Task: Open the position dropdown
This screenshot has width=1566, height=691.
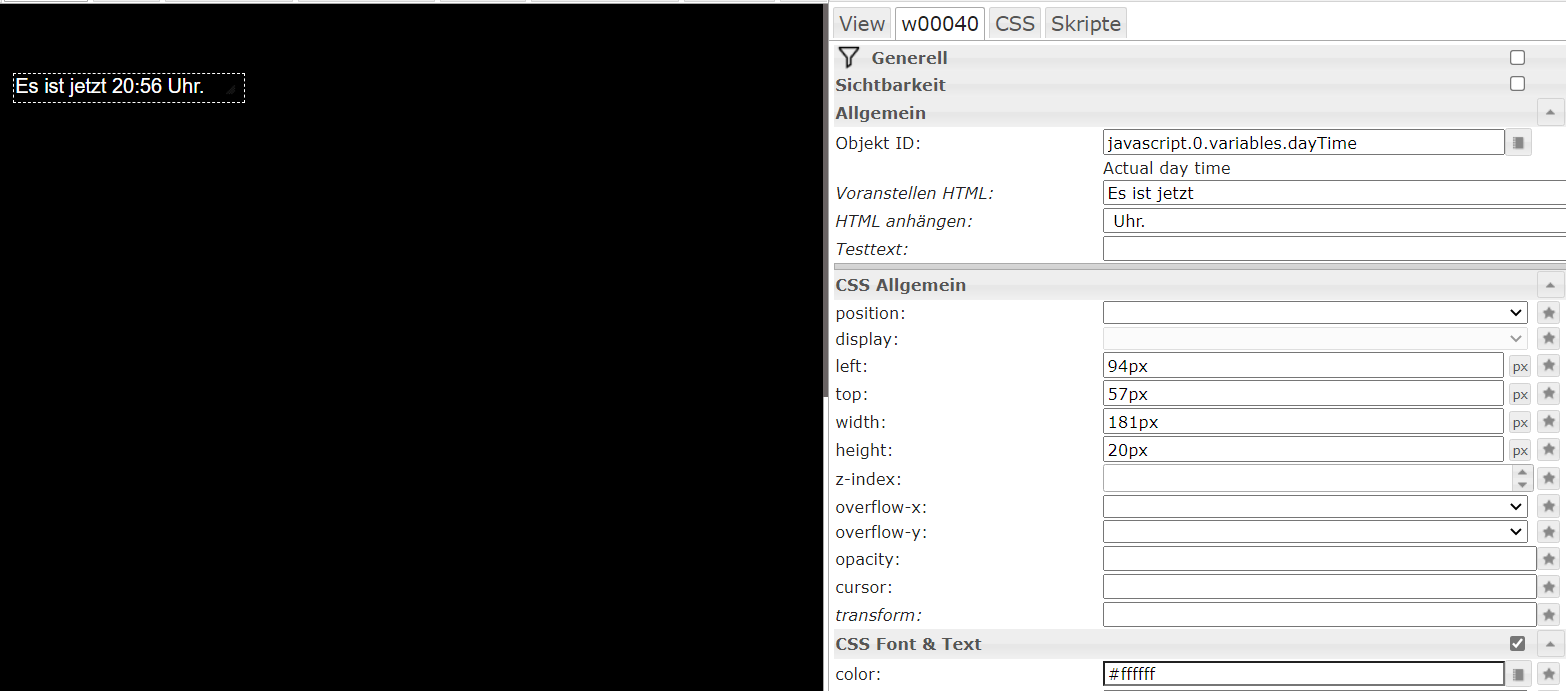Action: click(1315, 313)
